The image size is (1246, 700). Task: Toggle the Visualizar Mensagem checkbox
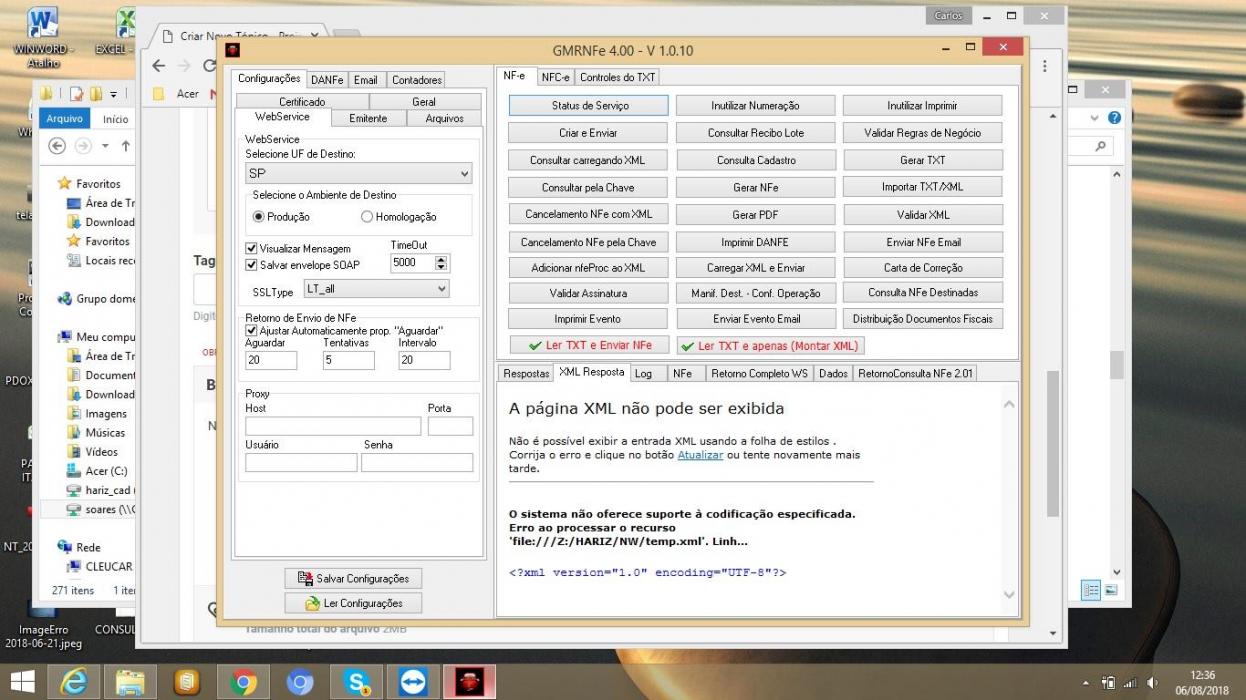click(251, 248)
